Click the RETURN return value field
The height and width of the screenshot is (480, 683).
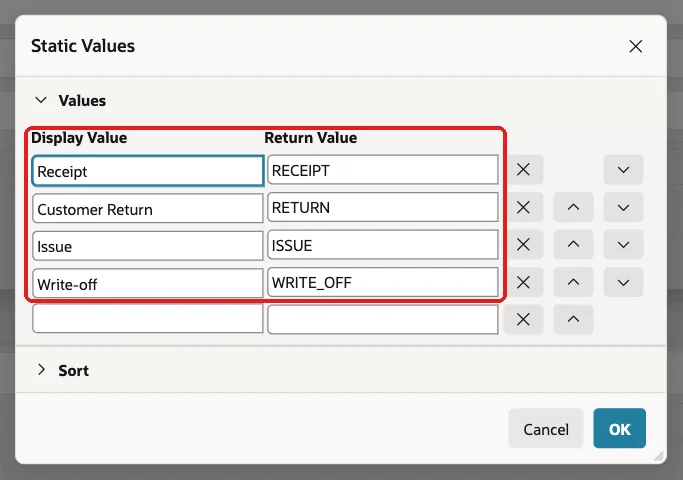tap(382, 207)
